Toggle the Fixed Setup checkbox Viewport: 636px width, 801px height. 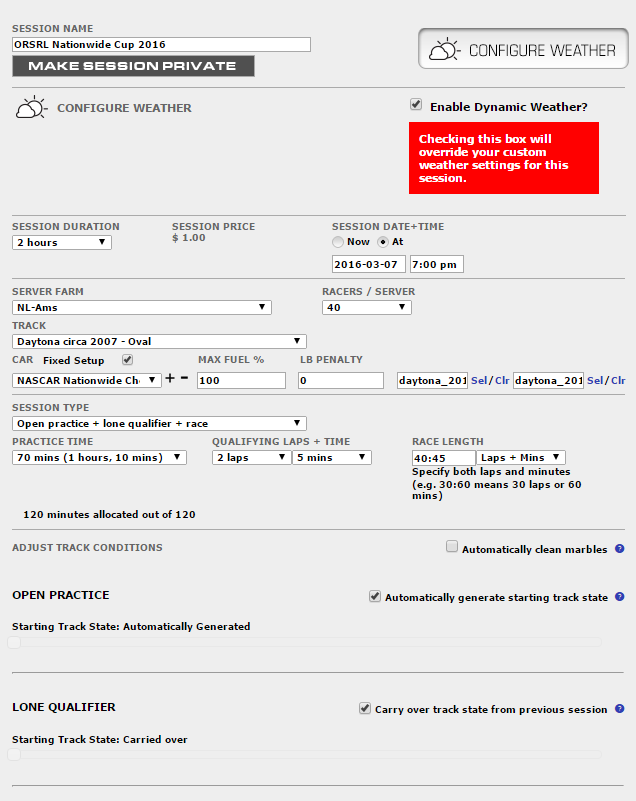126,360
